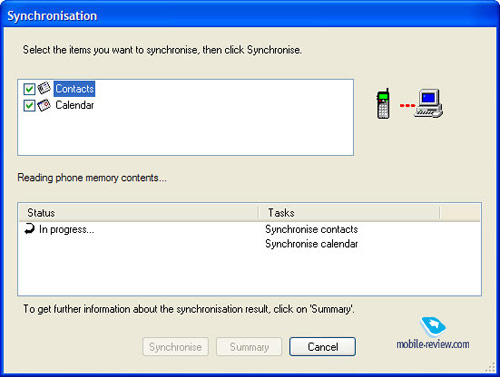Click the In progress arrow icon

point(29,229)
